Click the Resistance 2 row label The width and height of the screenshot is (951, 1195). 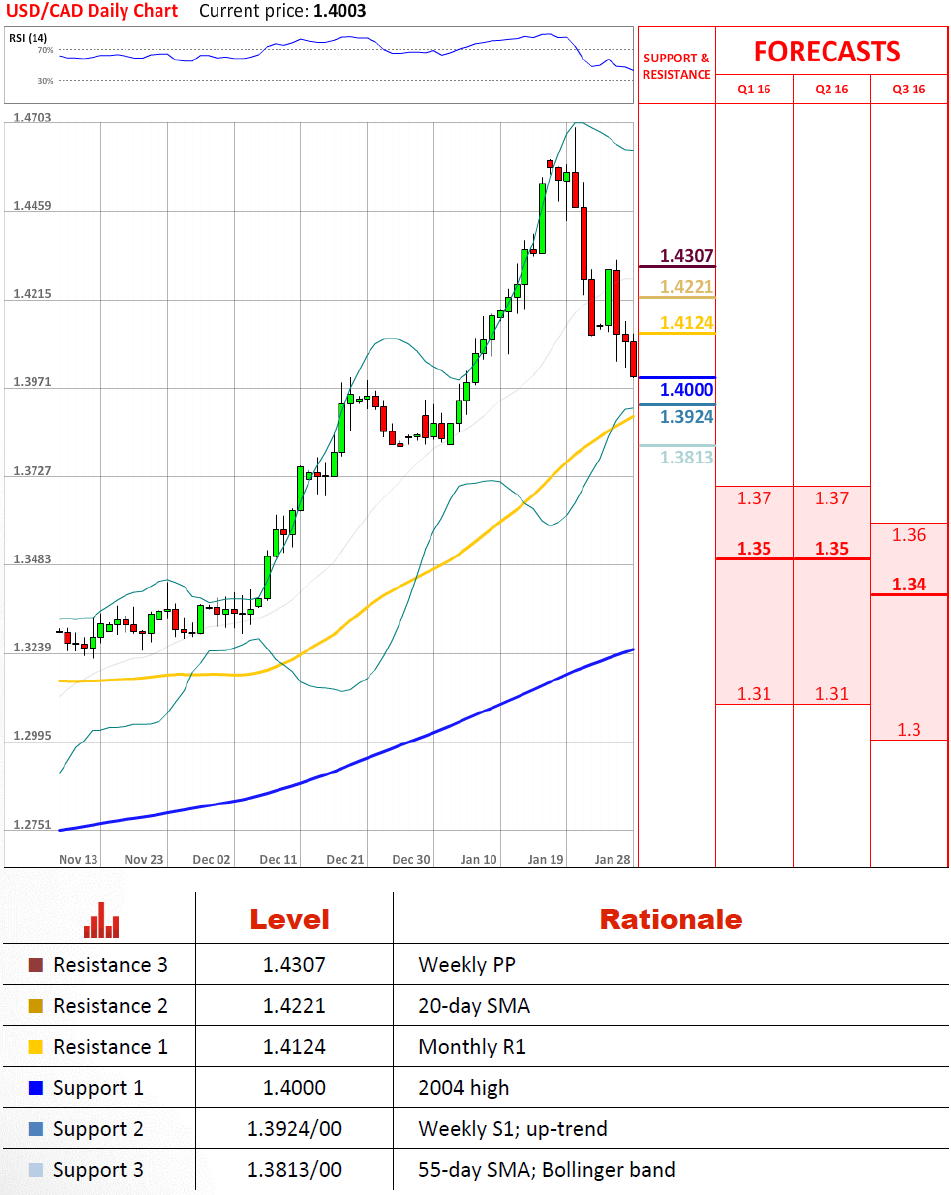pos(110,1006)
